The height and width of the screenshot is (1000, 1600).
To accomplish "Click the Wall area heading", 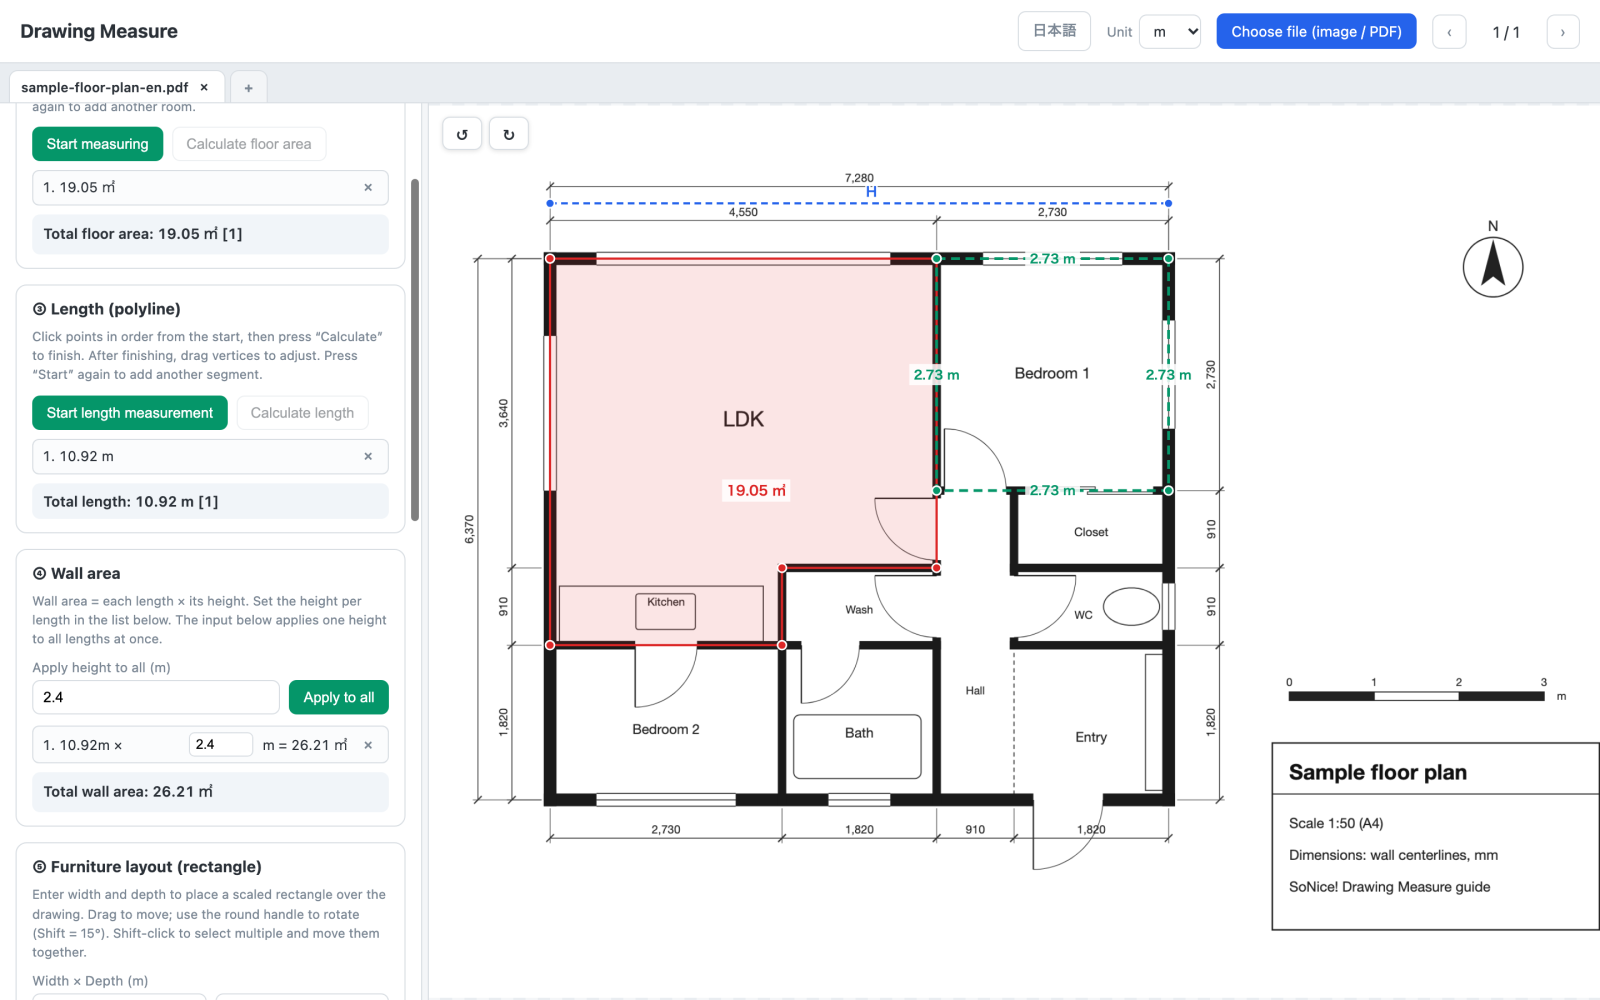I will tap(76, 573).
